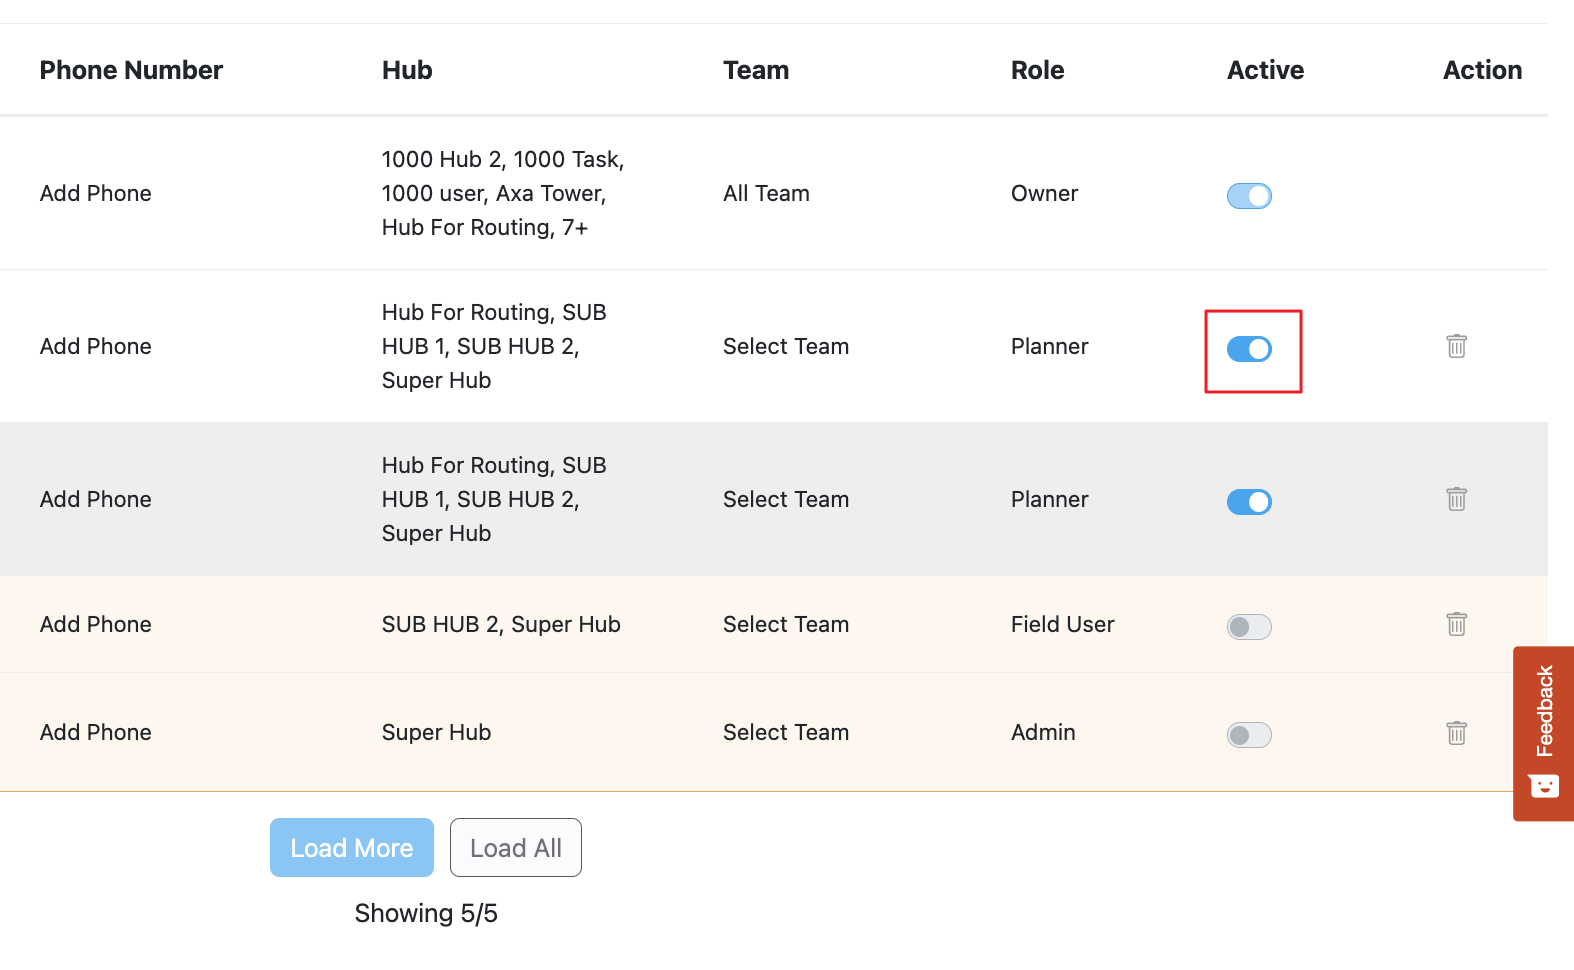Viewport: 1574px width, 970px height.
Task: Delete the Field User row
Action: pos(1456,624)
